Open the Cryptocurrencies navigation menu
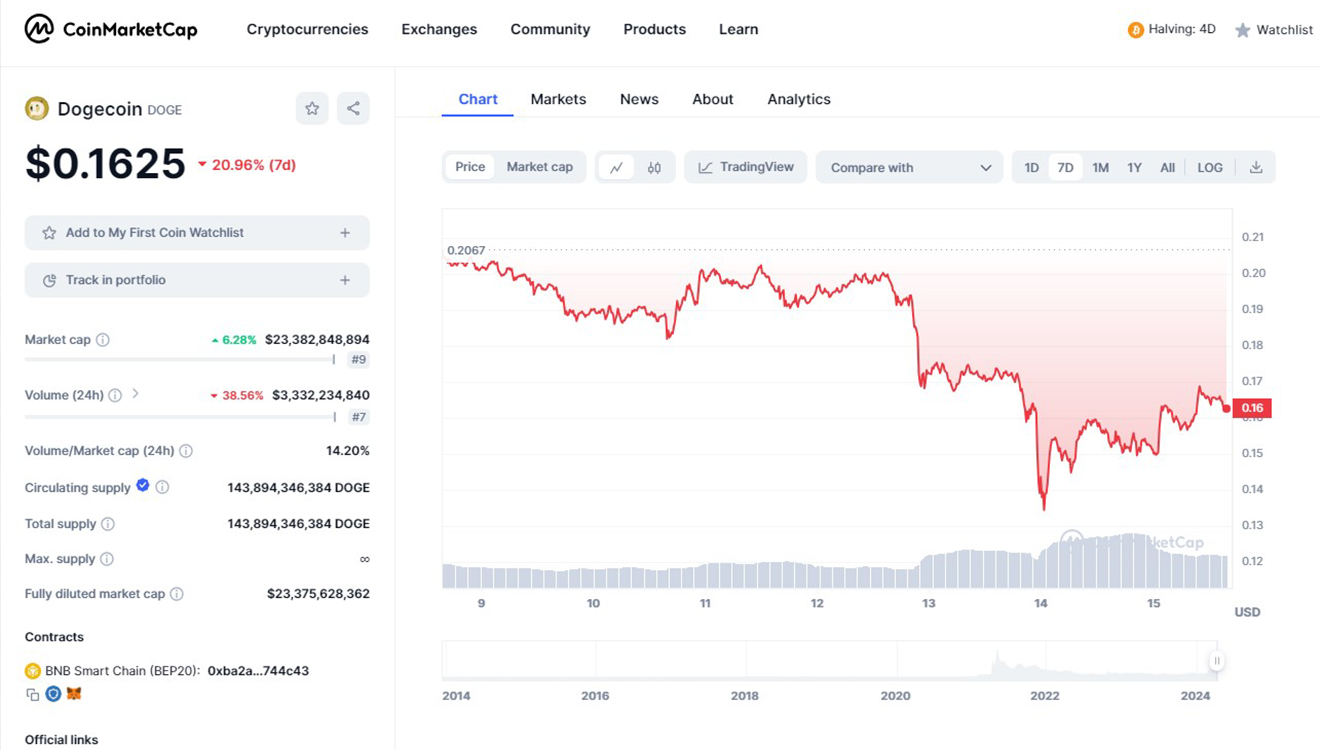Image resolution: width=1320 pixels, height=750 pixels. click(307, 29)
